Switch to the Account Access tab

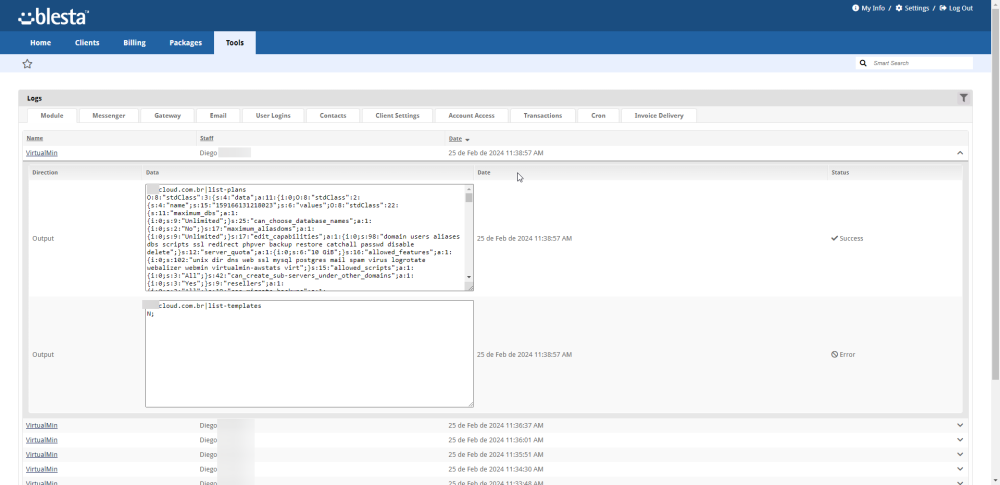pyautogui.click(x=471, y=116)
